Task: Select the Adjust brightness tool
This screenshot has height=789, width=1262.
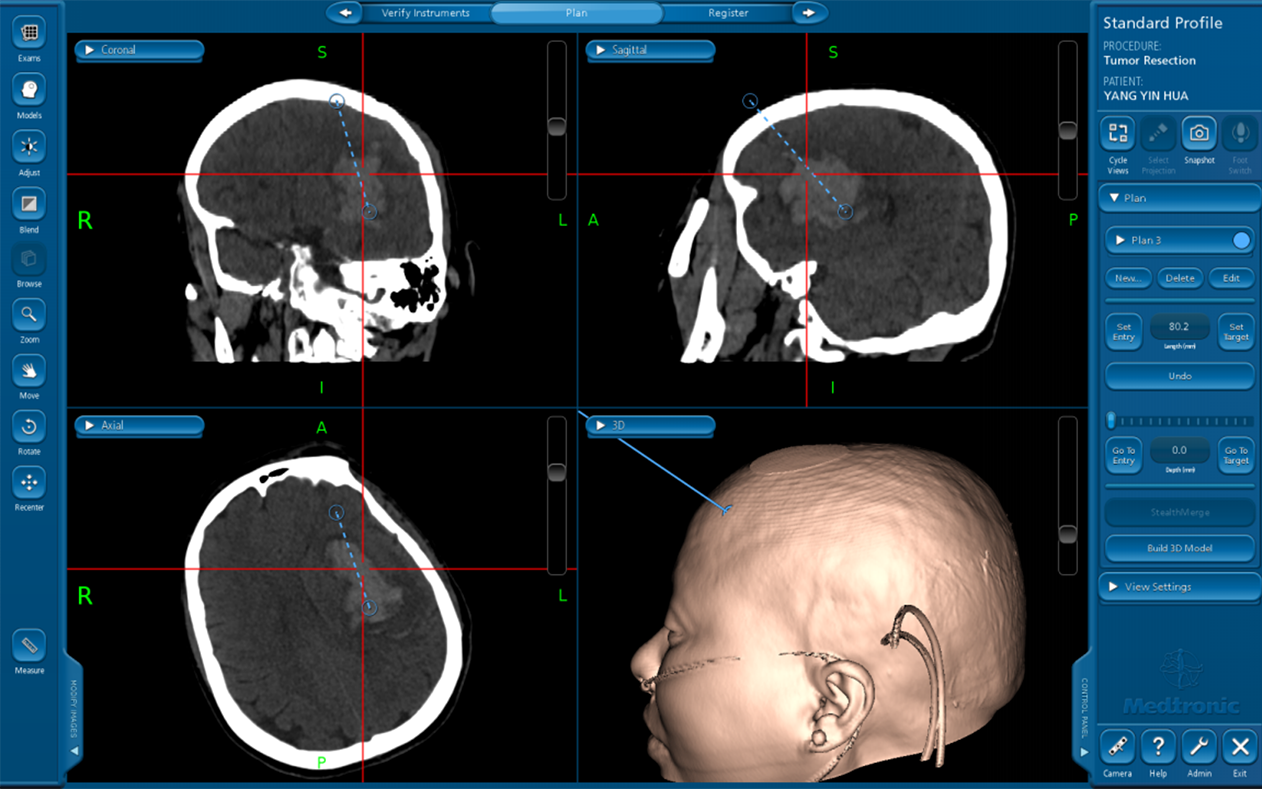Action: pyautogui.click(x=29, y=146)
